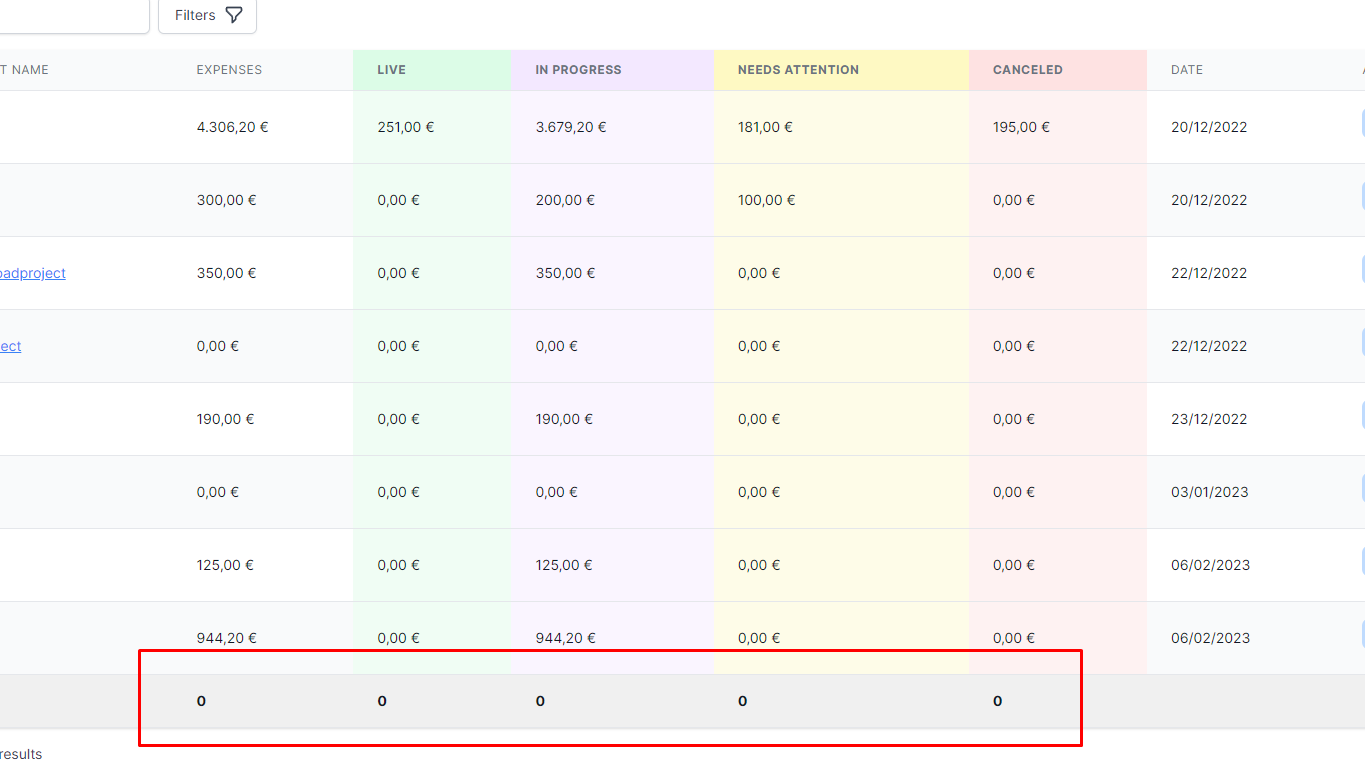Select the 23/12/2022 date cell
This screenshot has height=782, width=1365.
pyautogui.click(x=1209, y=419)
